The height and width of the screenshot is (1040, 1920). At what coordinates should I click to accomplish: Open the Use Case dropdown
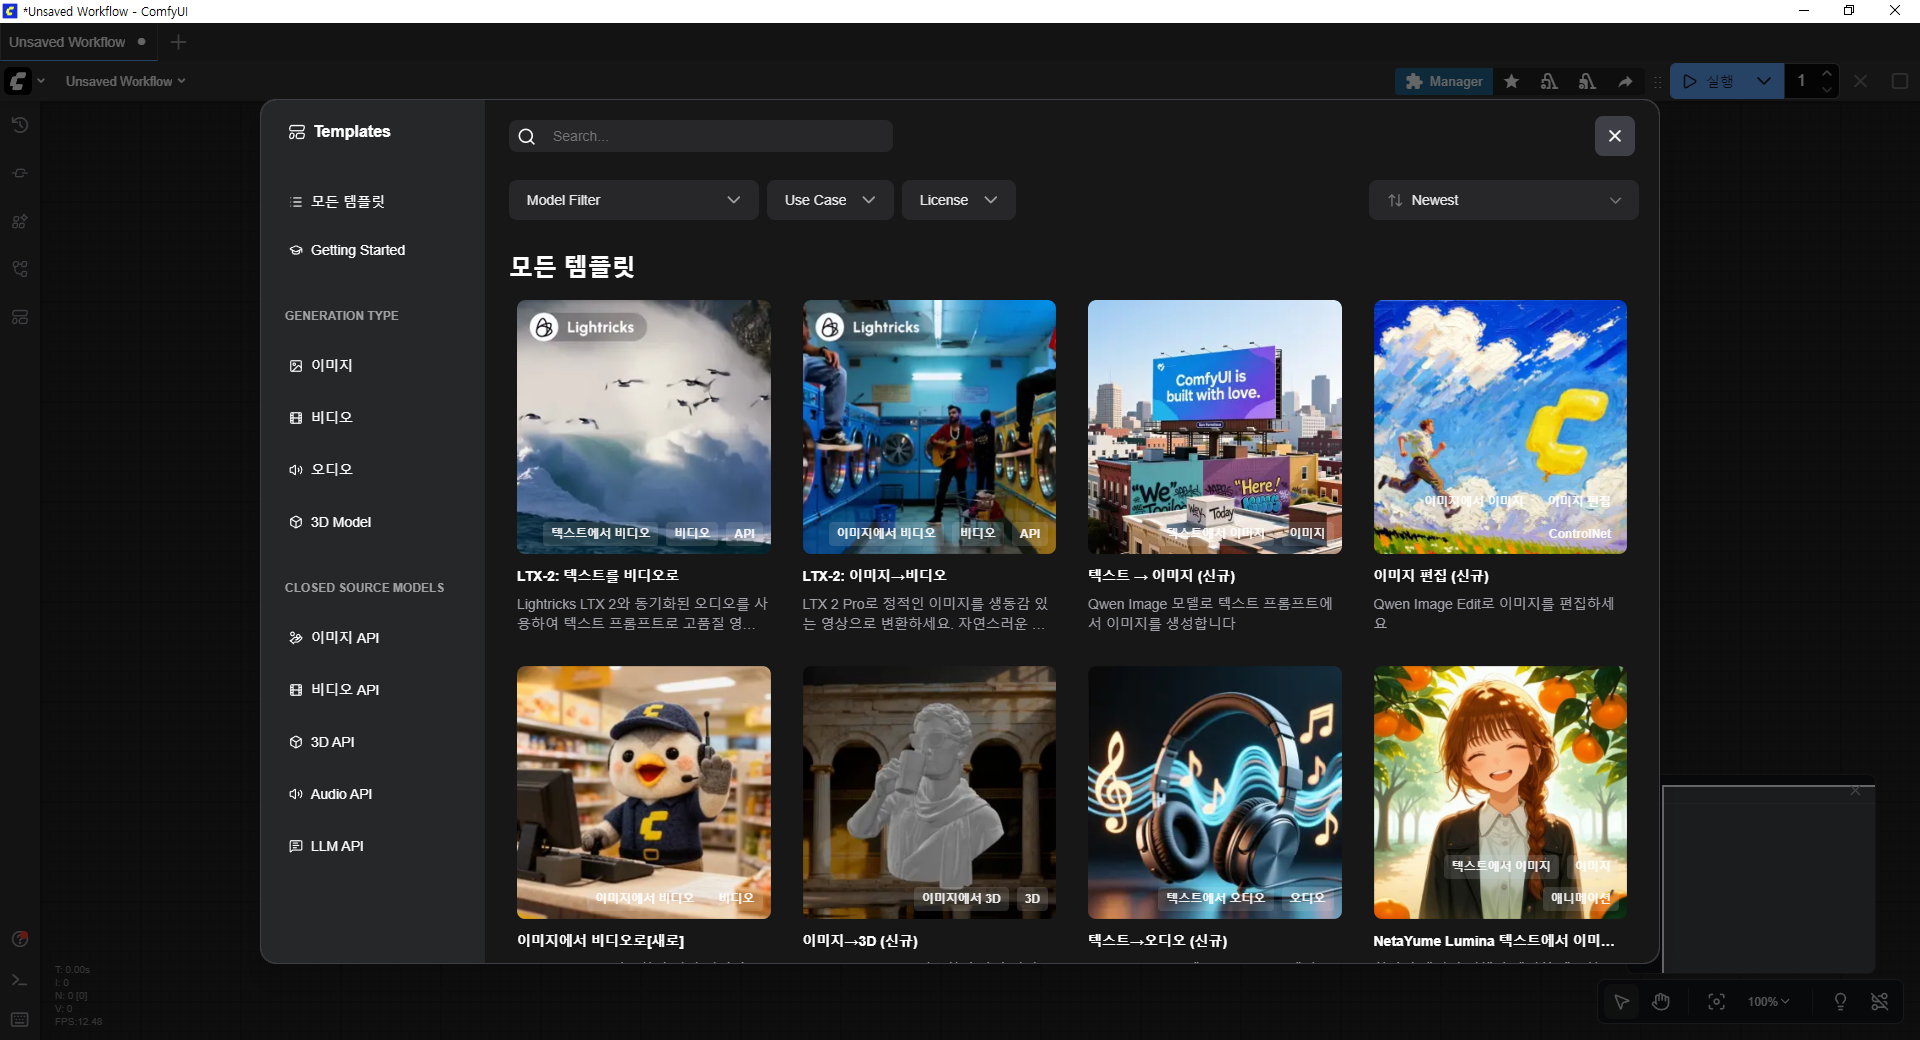829,200
